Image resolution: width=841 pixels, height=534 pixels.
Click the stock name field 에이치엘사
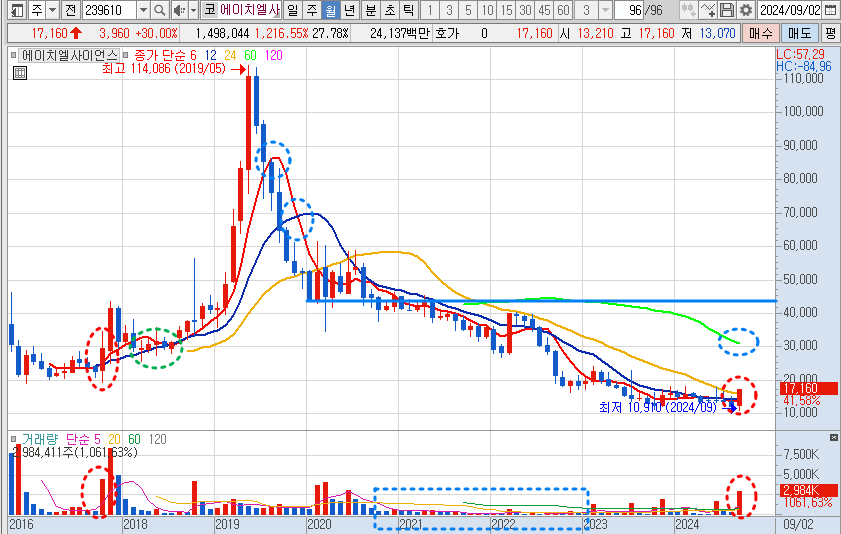coord(250,10)
